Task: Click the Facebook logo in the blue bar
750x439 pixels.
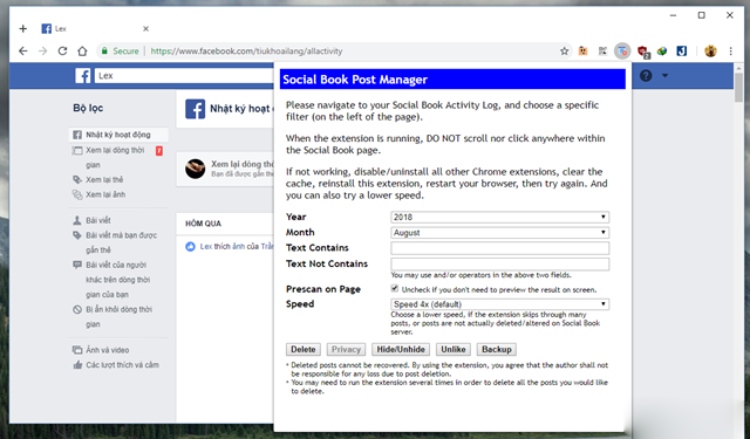Action: point(83,76)
